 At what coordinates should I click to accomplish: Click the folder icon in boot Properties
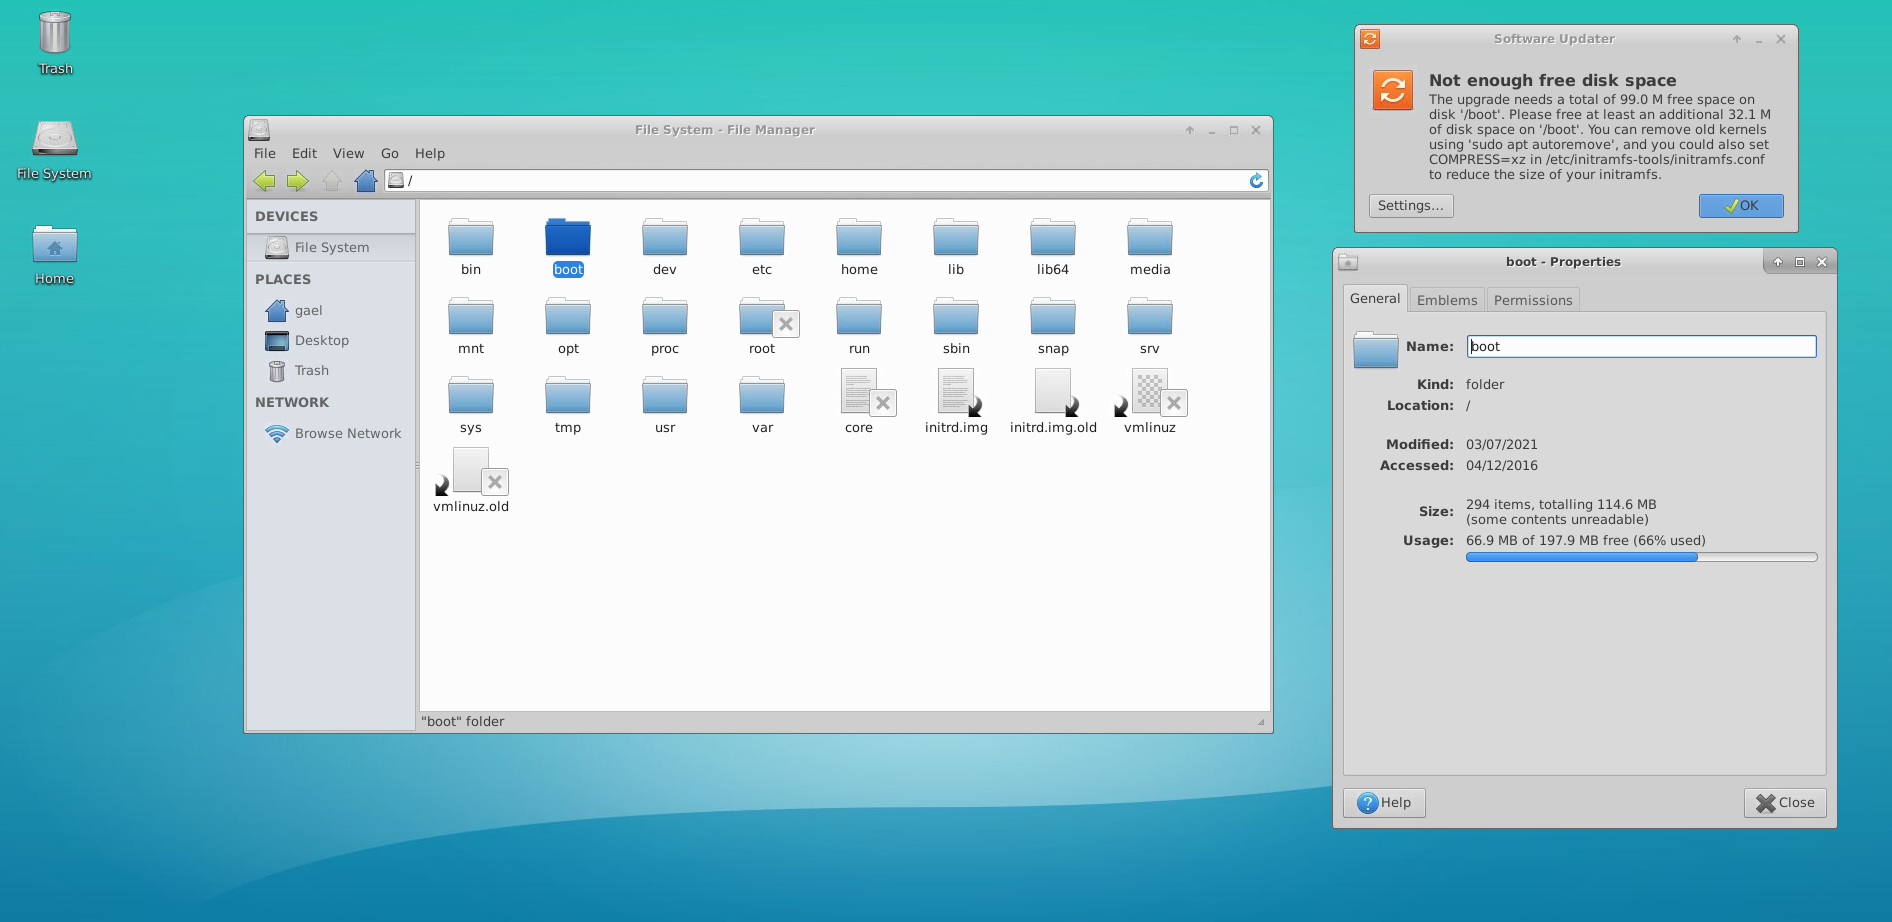pos(1375,349)
